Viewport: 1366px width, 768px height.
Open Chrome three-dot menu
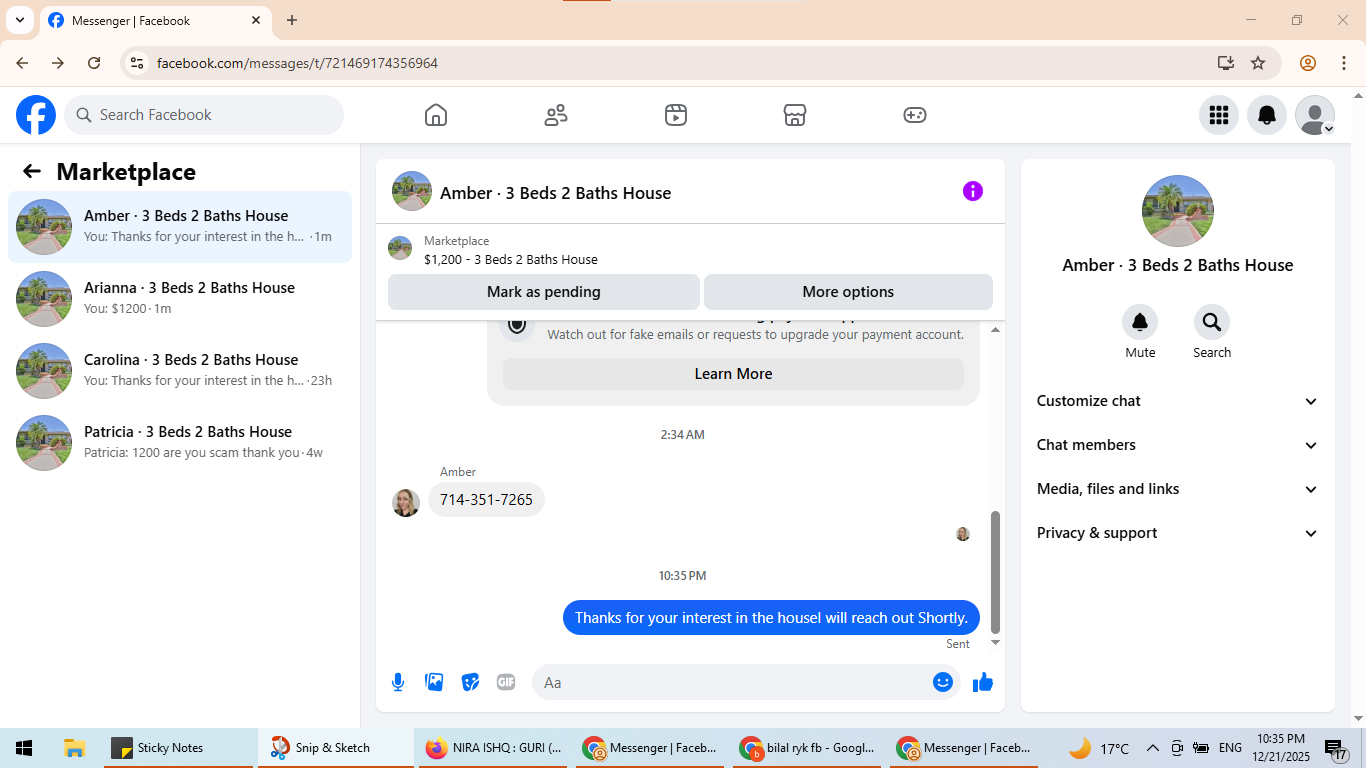(x=1343, y=63)
